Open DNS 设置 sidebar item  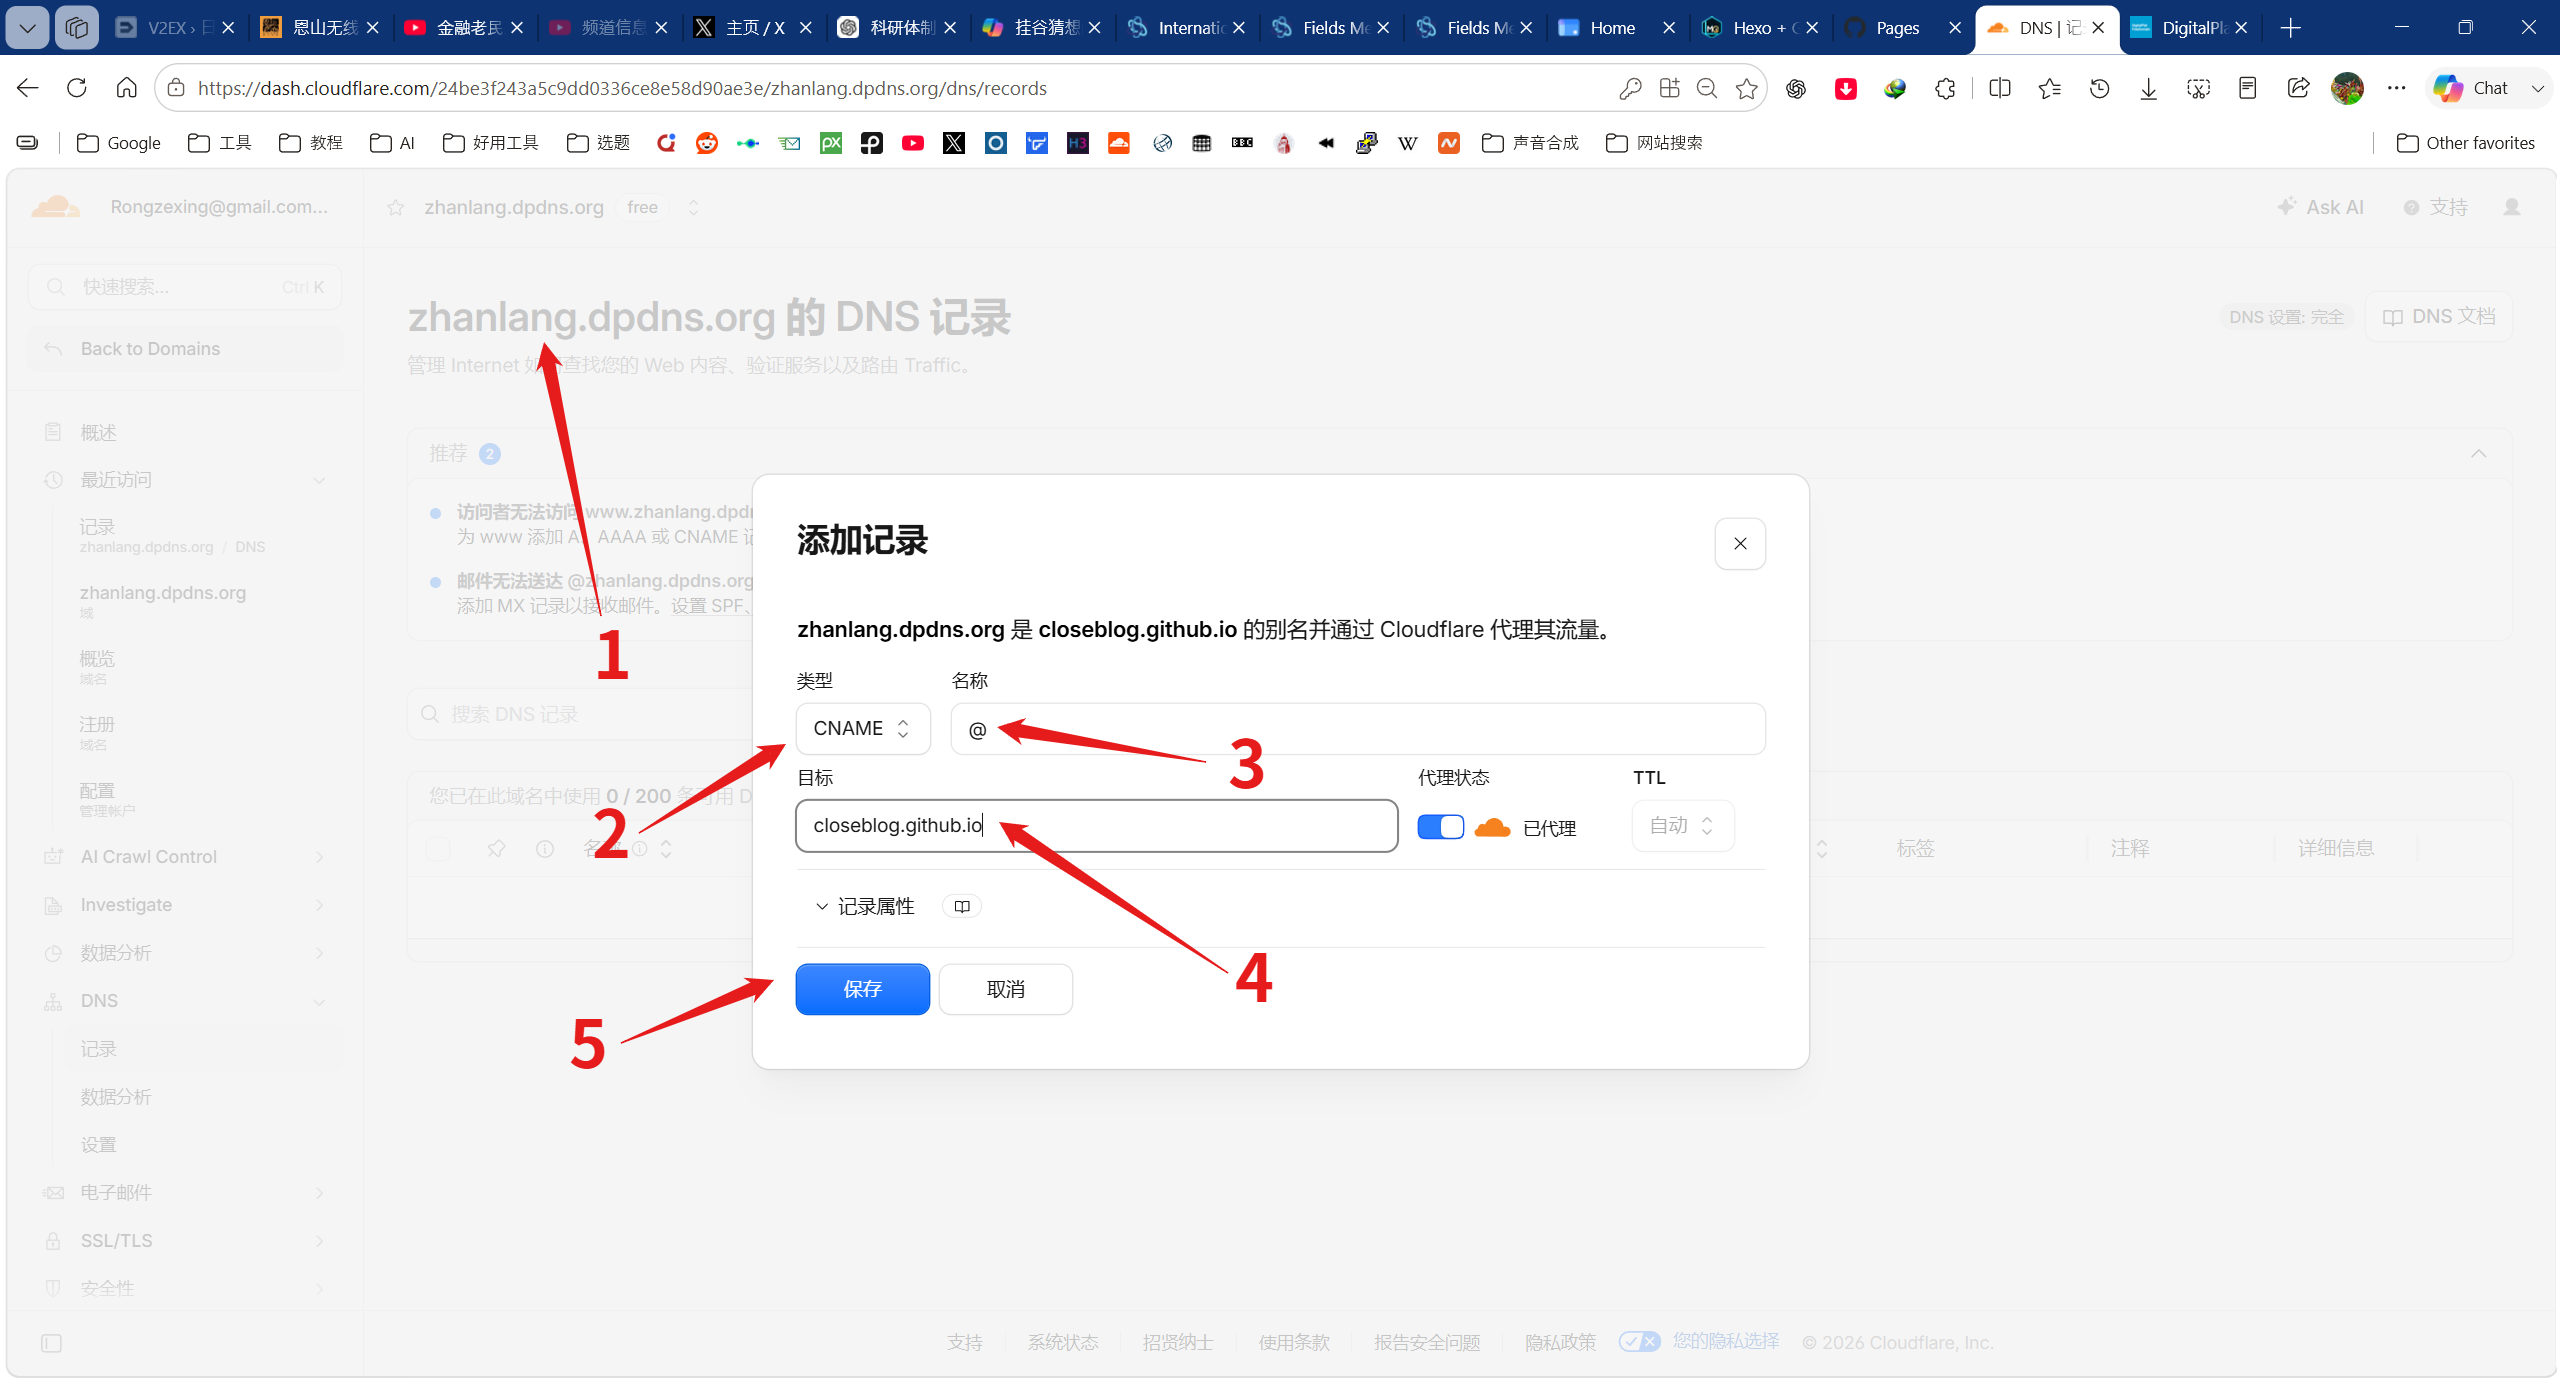(x=98, y=1145)
